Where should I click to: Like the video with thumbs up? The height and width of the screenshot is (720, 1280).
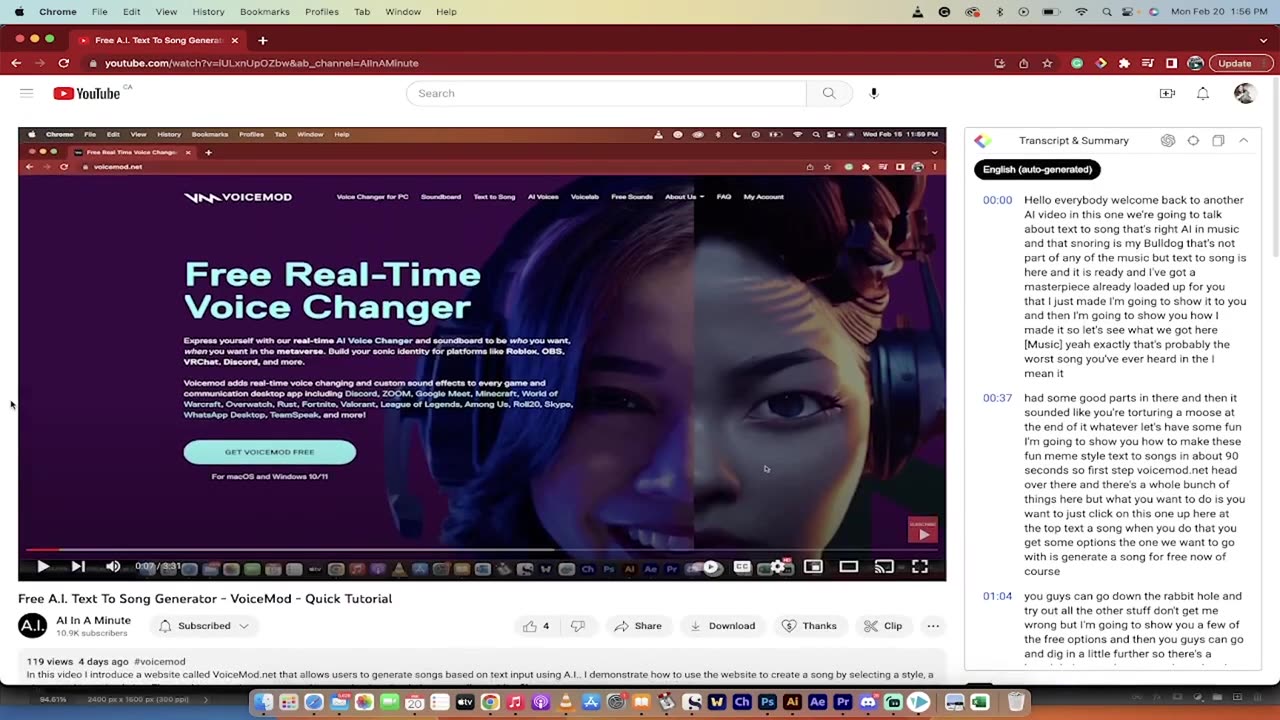[536, 626]
